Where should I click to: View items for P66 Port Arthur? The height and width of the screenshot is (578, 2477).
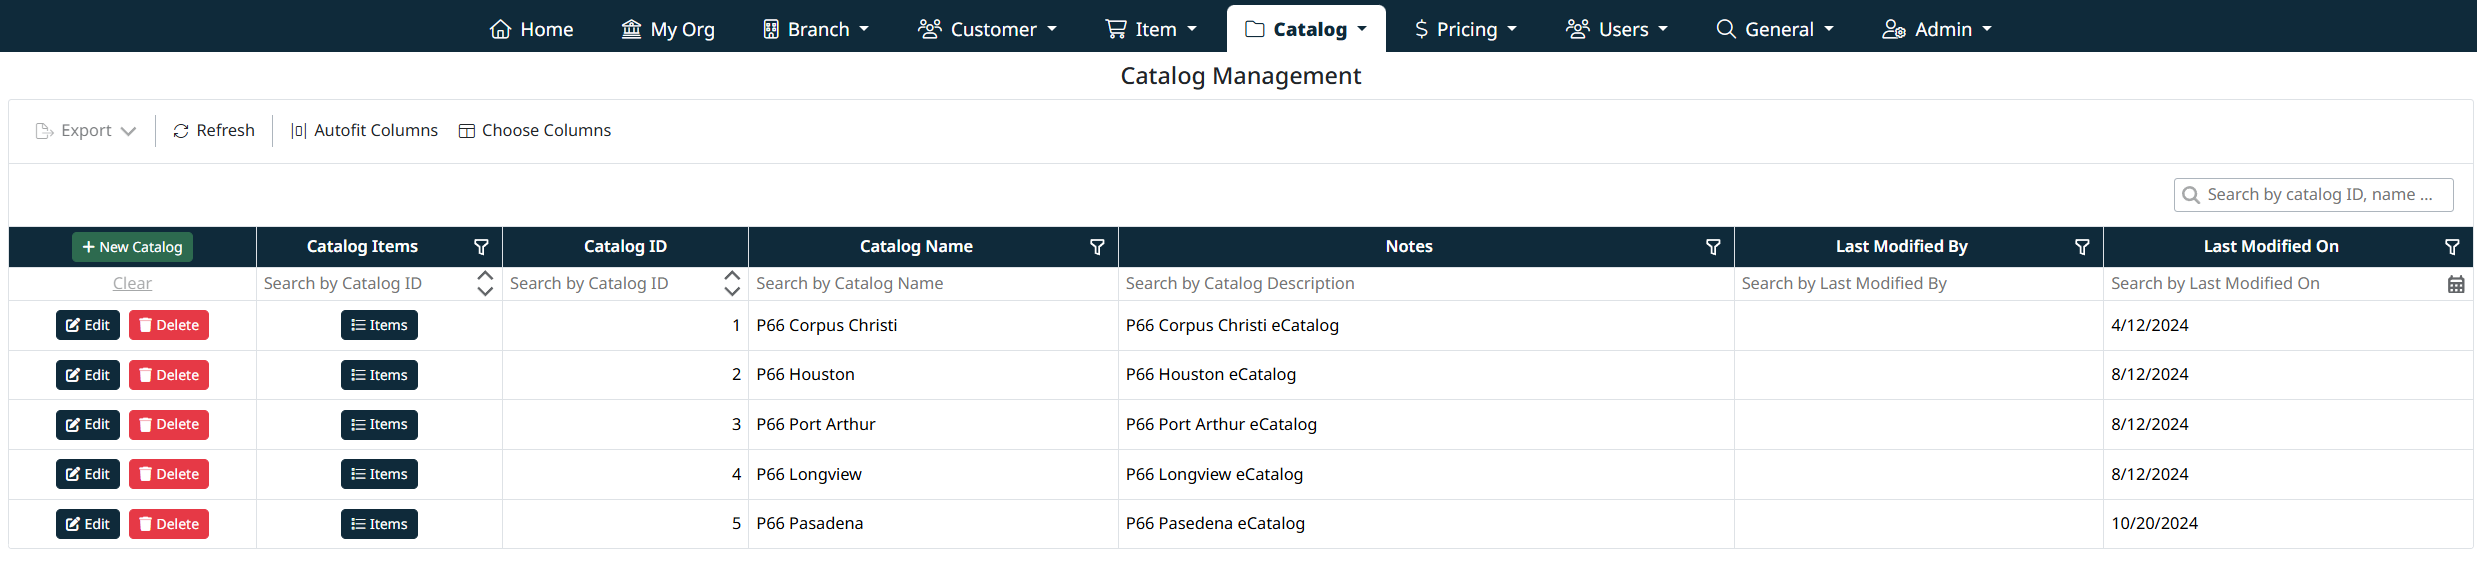coord(379,425)
